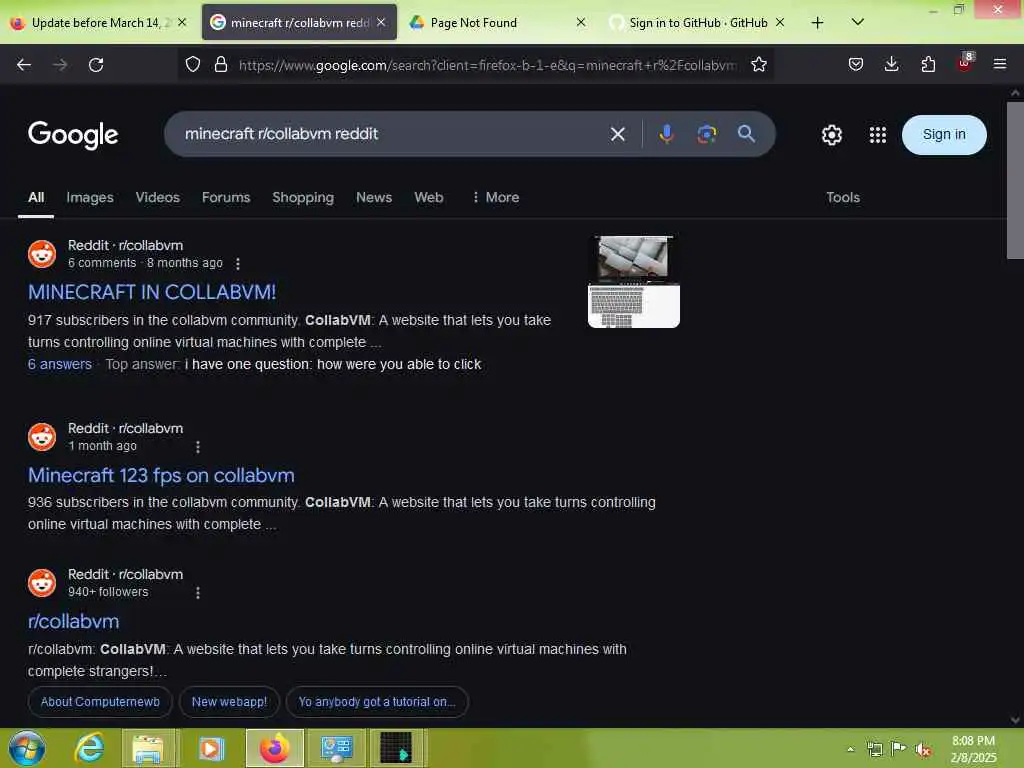This screenshot has width=1024, height=768.
Task: Open the tracking protection shield icon
Action: 193,65
